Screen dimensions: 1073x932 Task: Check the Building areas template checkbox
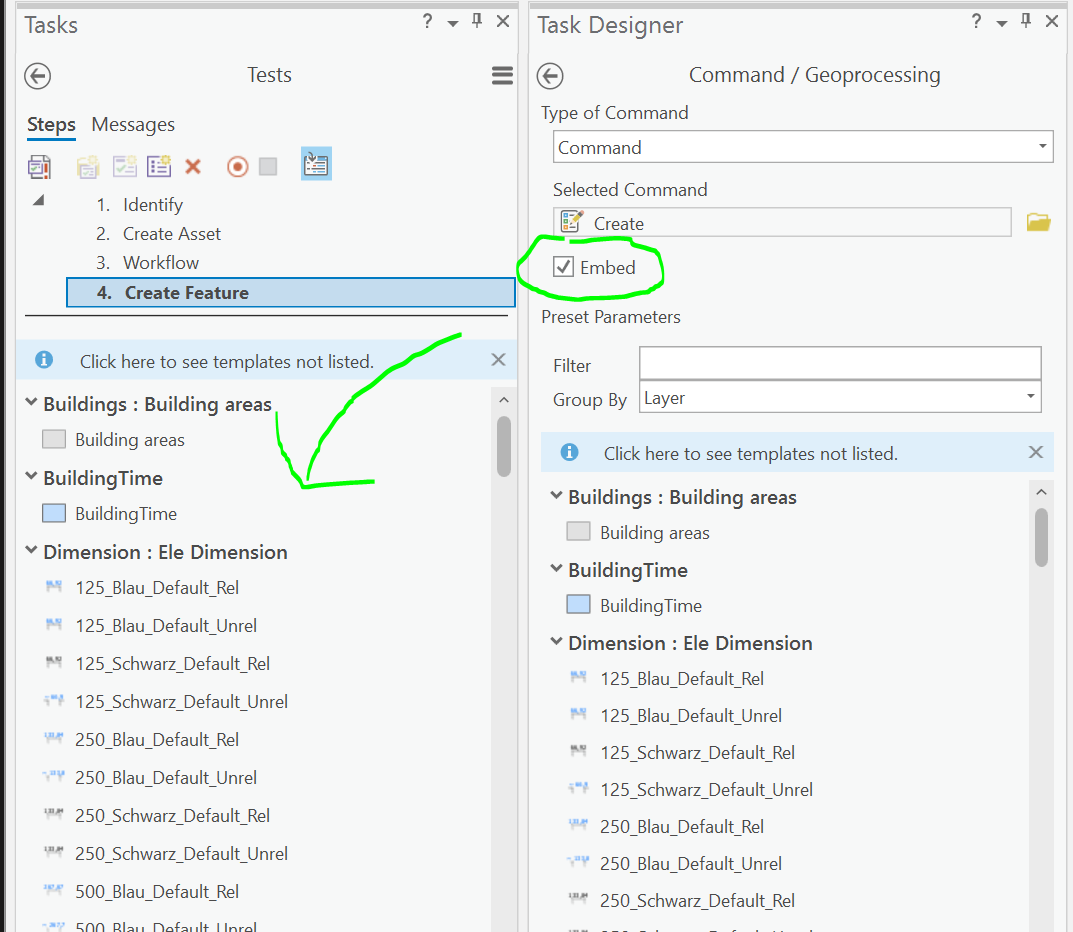point(52,439)
